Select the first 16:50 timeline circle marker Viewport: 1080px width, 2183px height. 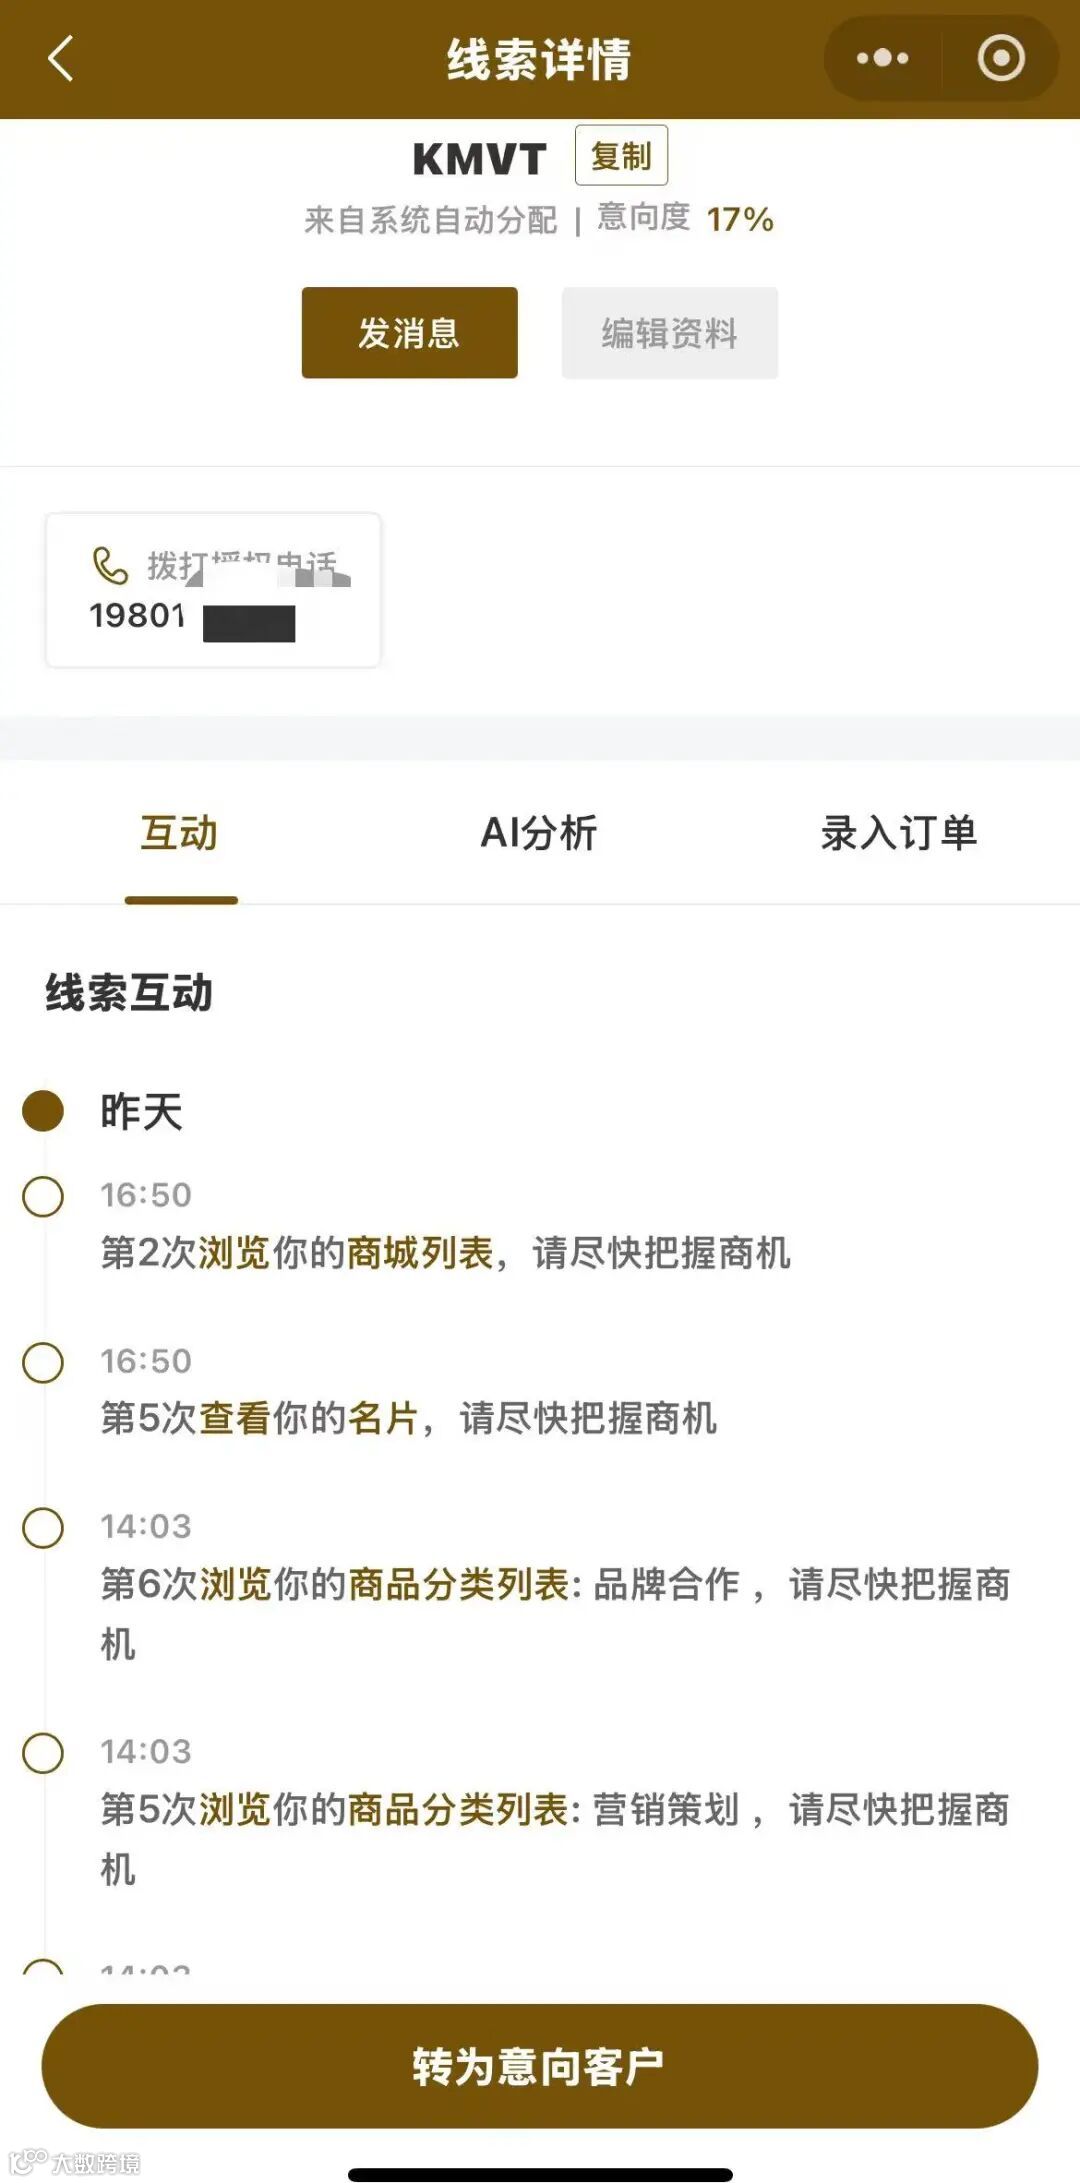point(43,1196)
